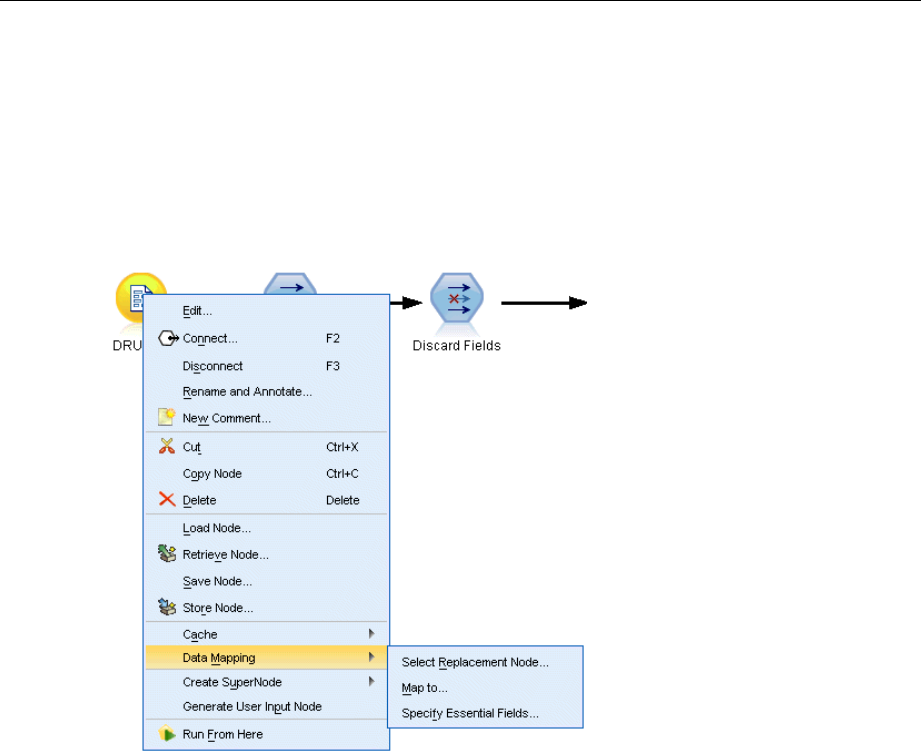Viewport: 921px width, 753px height.
Task: Click the Cut scissors icon
Action: 167,446
